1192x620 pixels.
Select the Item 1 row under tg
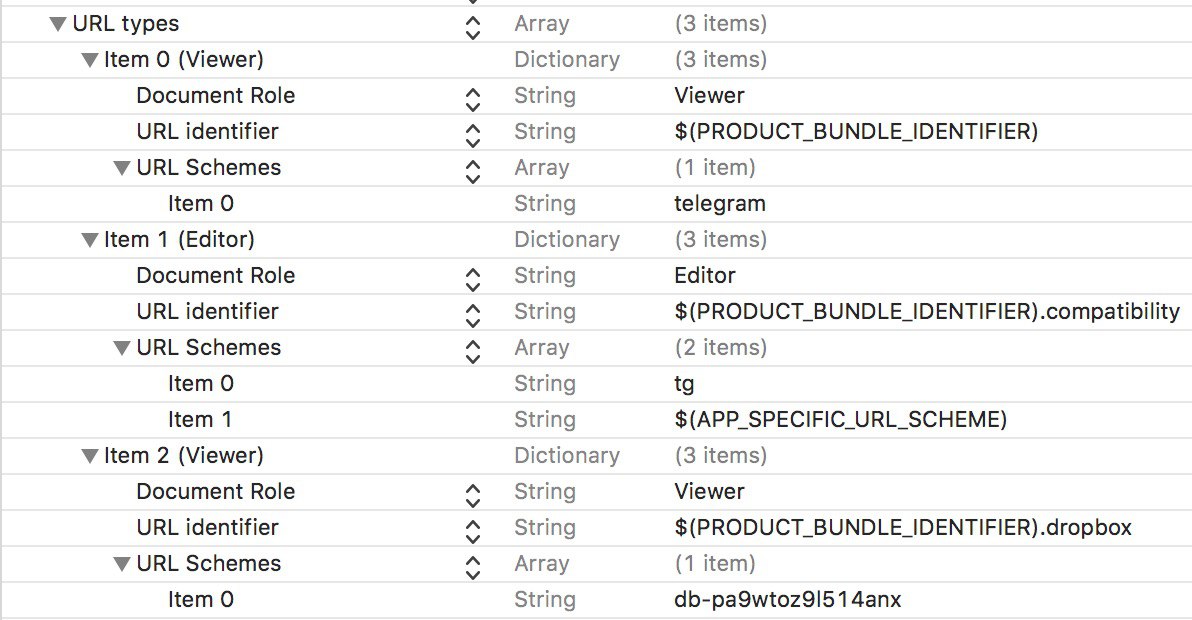coord(596,419)
